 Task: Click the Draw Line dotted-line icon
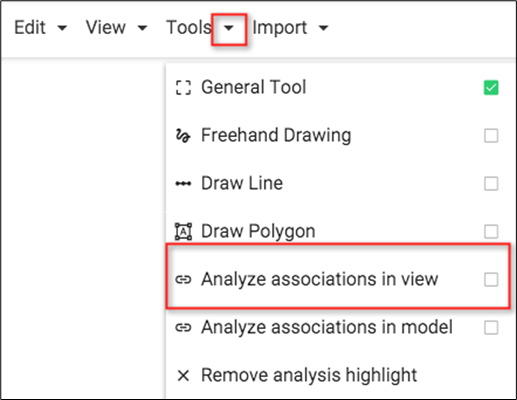click(x=183, y=183)
